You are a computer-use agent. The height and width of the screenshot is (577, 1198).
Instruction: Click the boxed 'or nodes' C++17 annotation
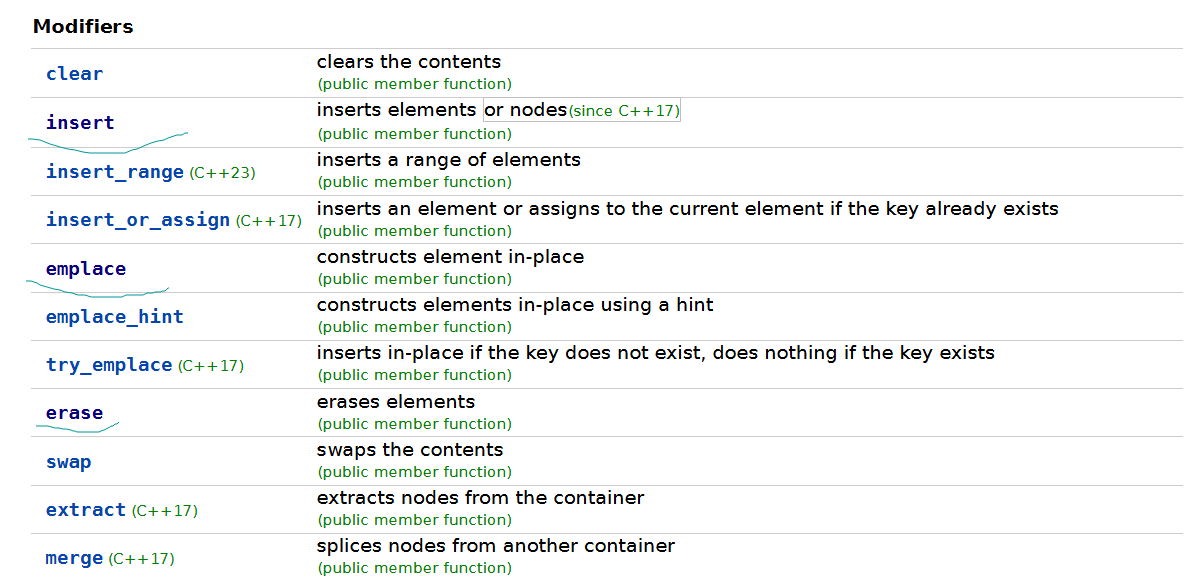tap(581, 110)
